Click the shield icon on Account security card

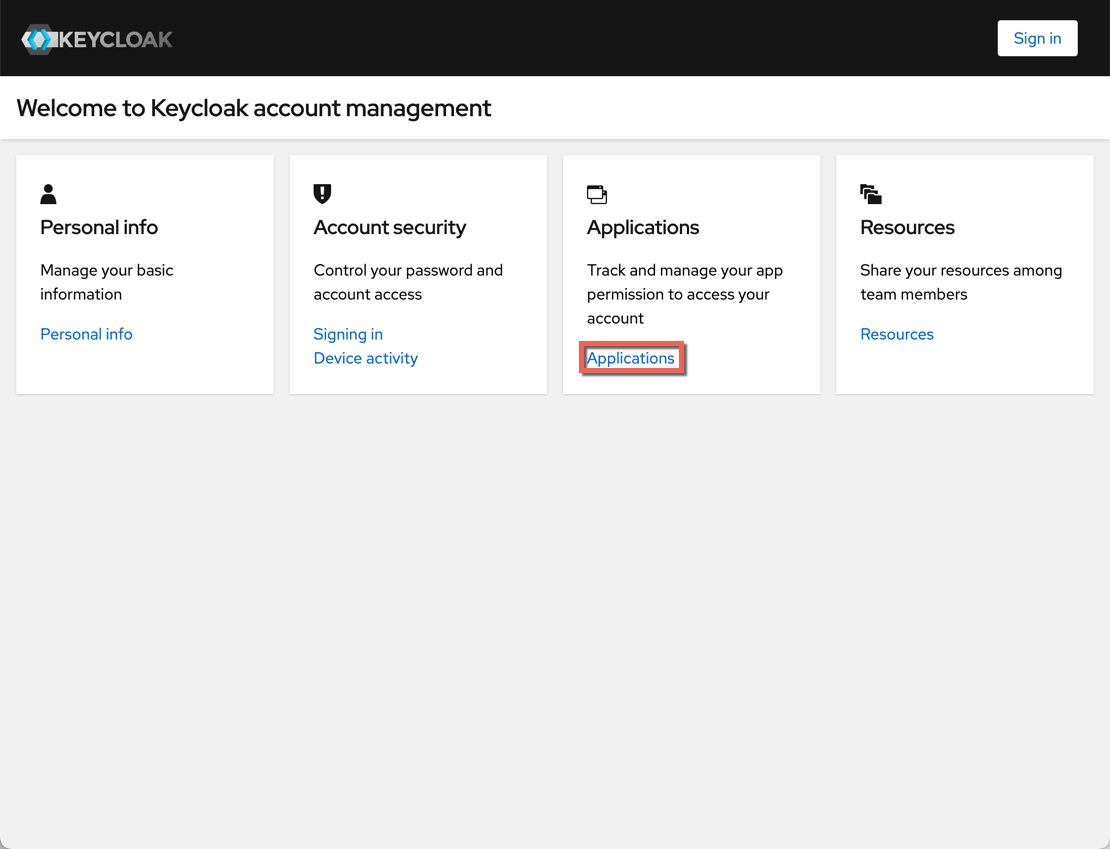tap(322, 194)
